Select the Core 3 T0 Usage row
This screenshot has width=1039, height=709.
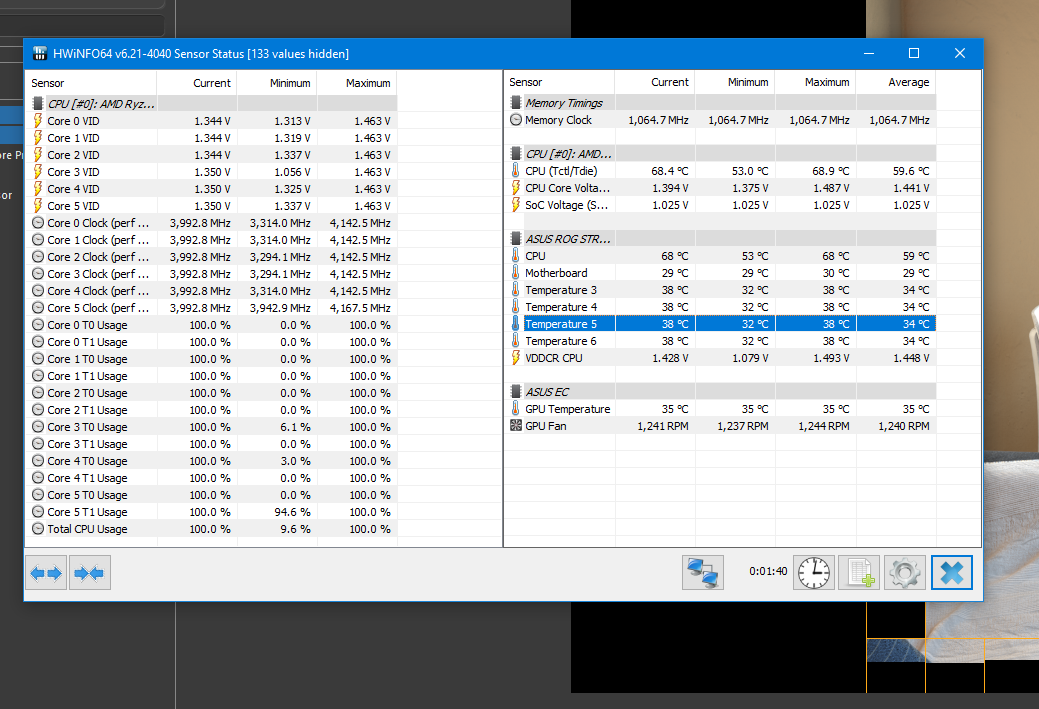pos(212,427)
